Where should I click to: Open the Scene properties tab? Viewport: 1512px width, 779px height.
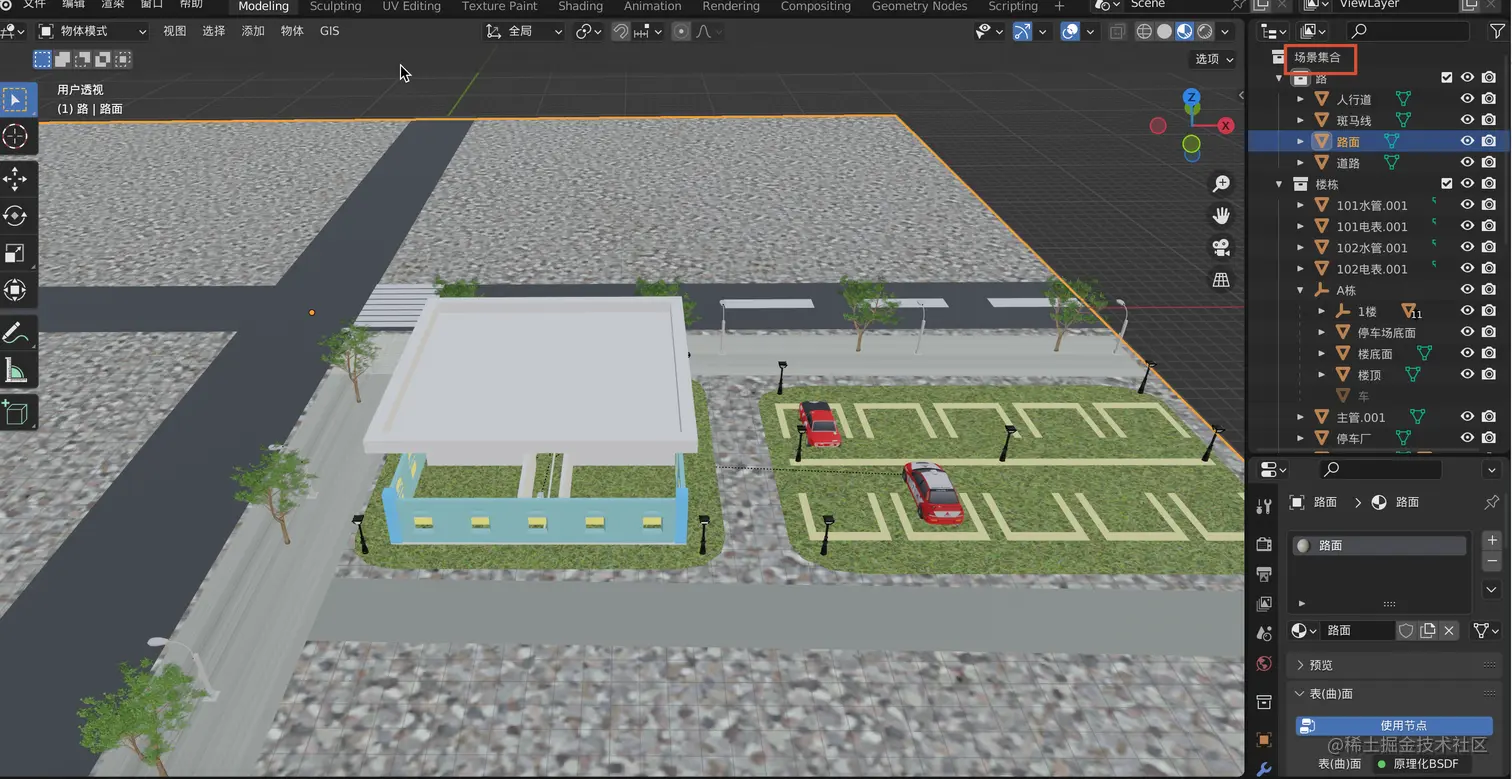(x=1264, y=634)
